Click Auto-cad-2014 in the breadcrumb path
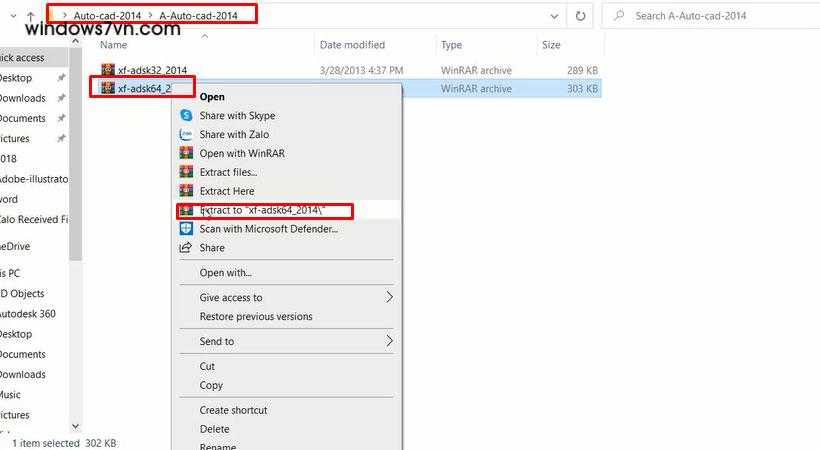Screen dimensions: 820x450 [107, 16]
